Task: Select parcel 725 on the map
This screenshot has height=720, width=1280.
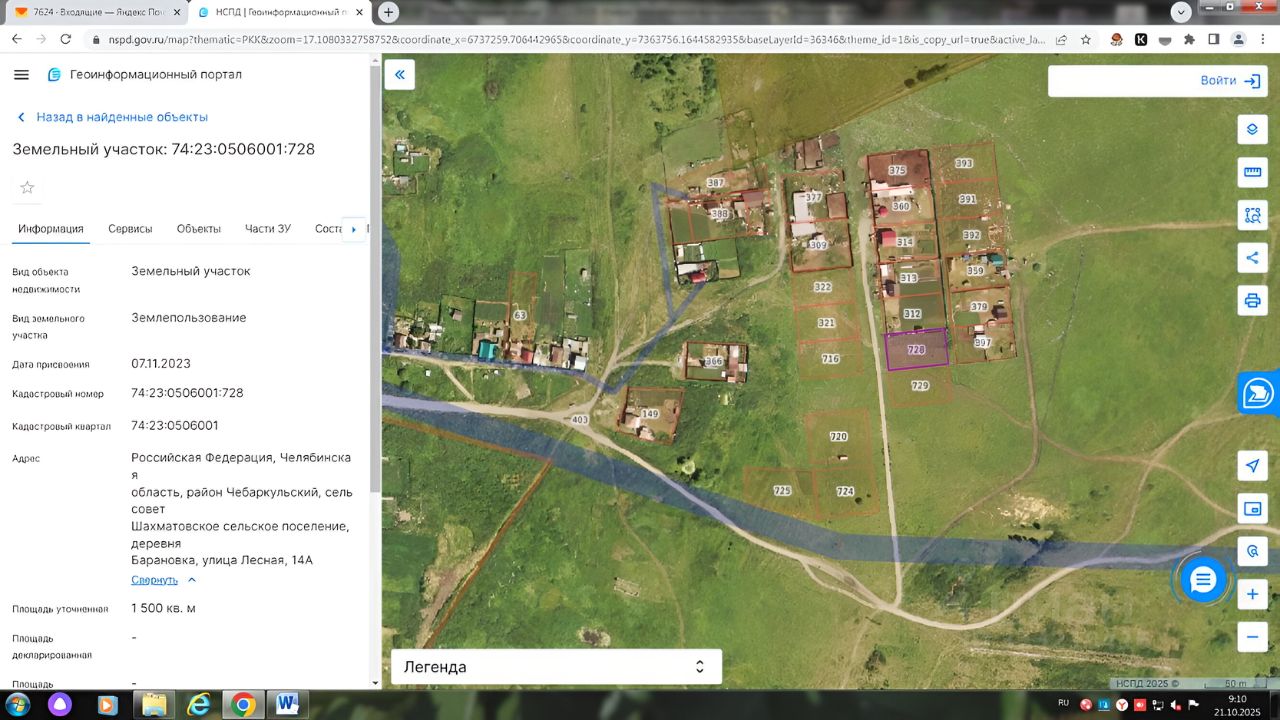Action: (782, 491)
